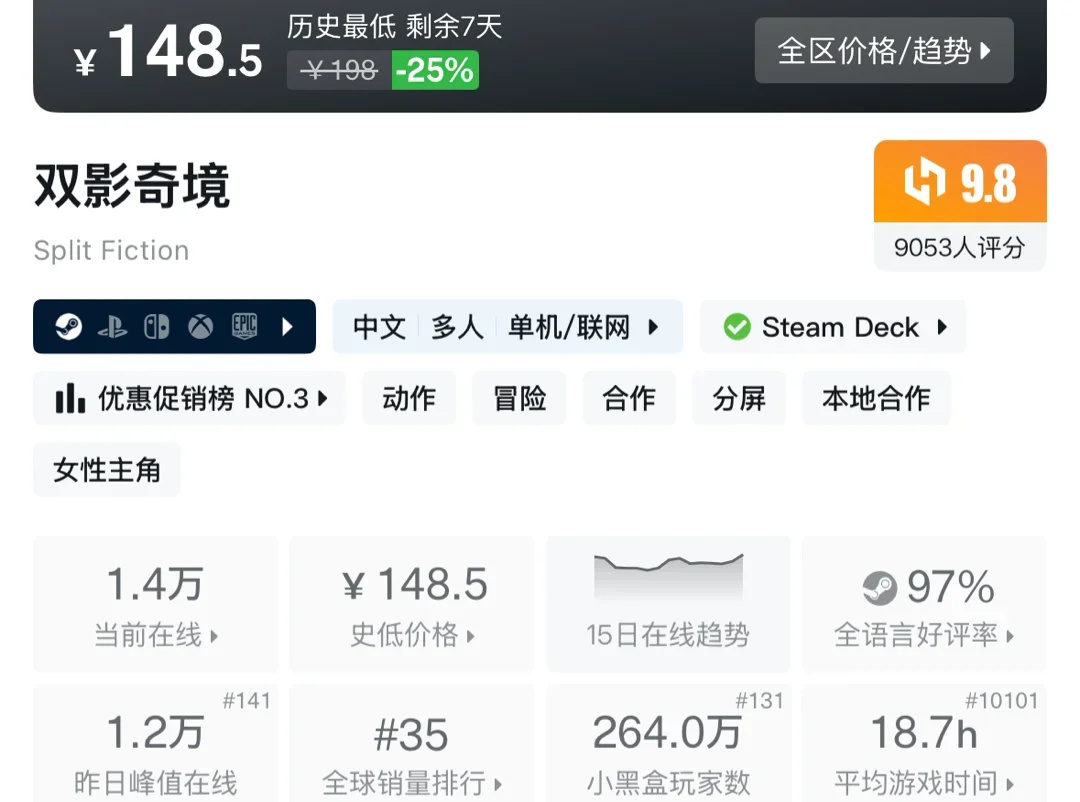Screen dimensions: 1080x802
Task: Expand the 全球销量排行 arrow
Action: (498, 784)
